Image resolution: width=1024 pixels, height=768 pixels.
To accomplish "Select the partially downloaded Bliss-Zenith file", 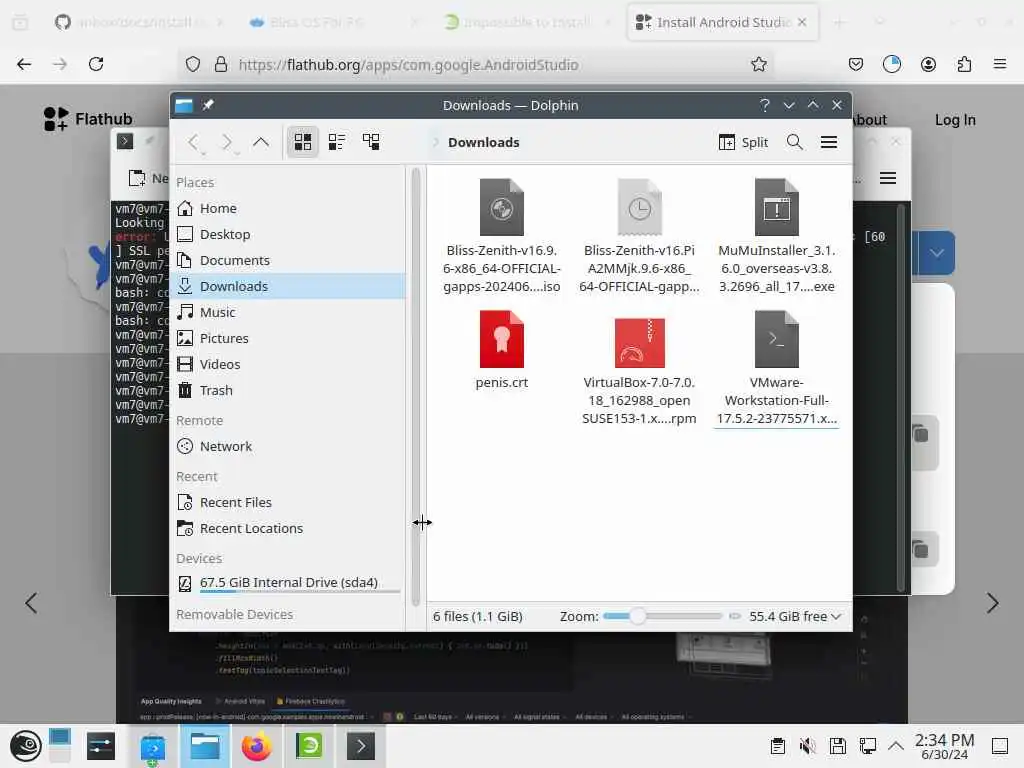I will pyautogui.click(x=639, y=207).
